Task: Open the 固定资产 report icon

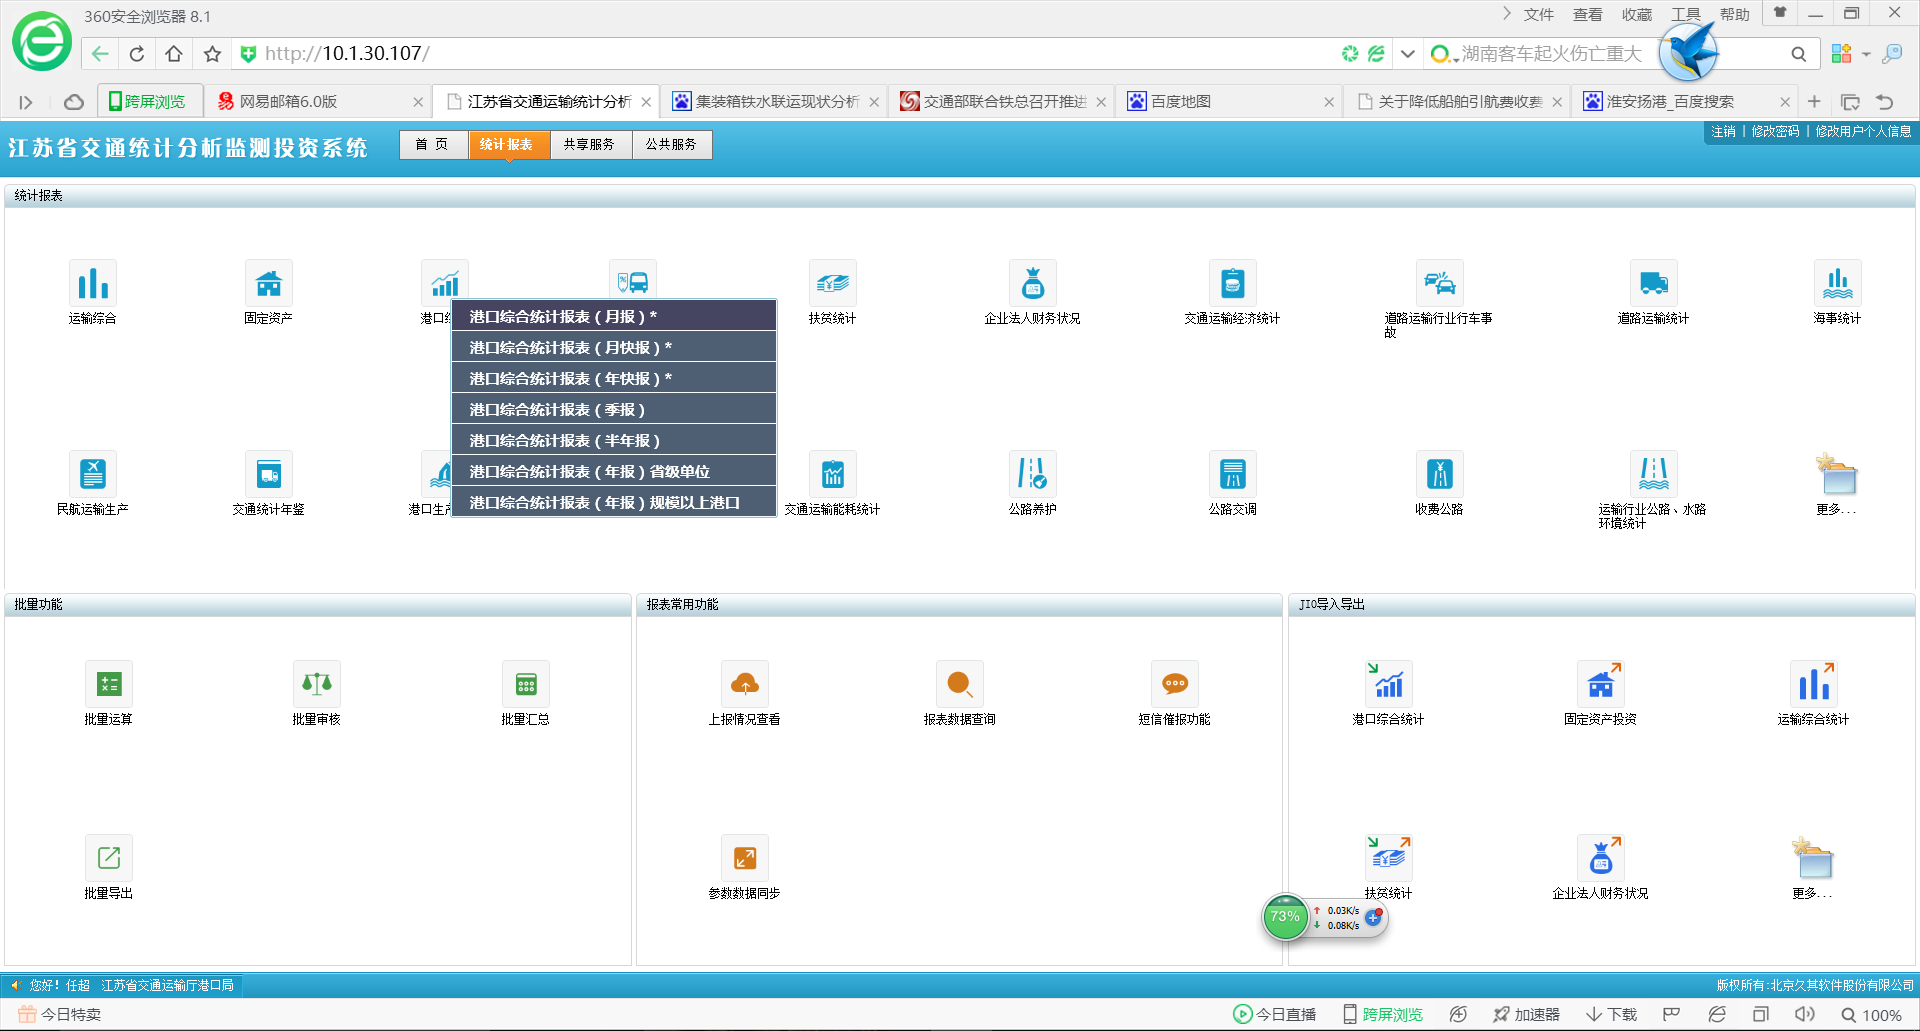Action: pyautogui.click(x=268, y=284)
